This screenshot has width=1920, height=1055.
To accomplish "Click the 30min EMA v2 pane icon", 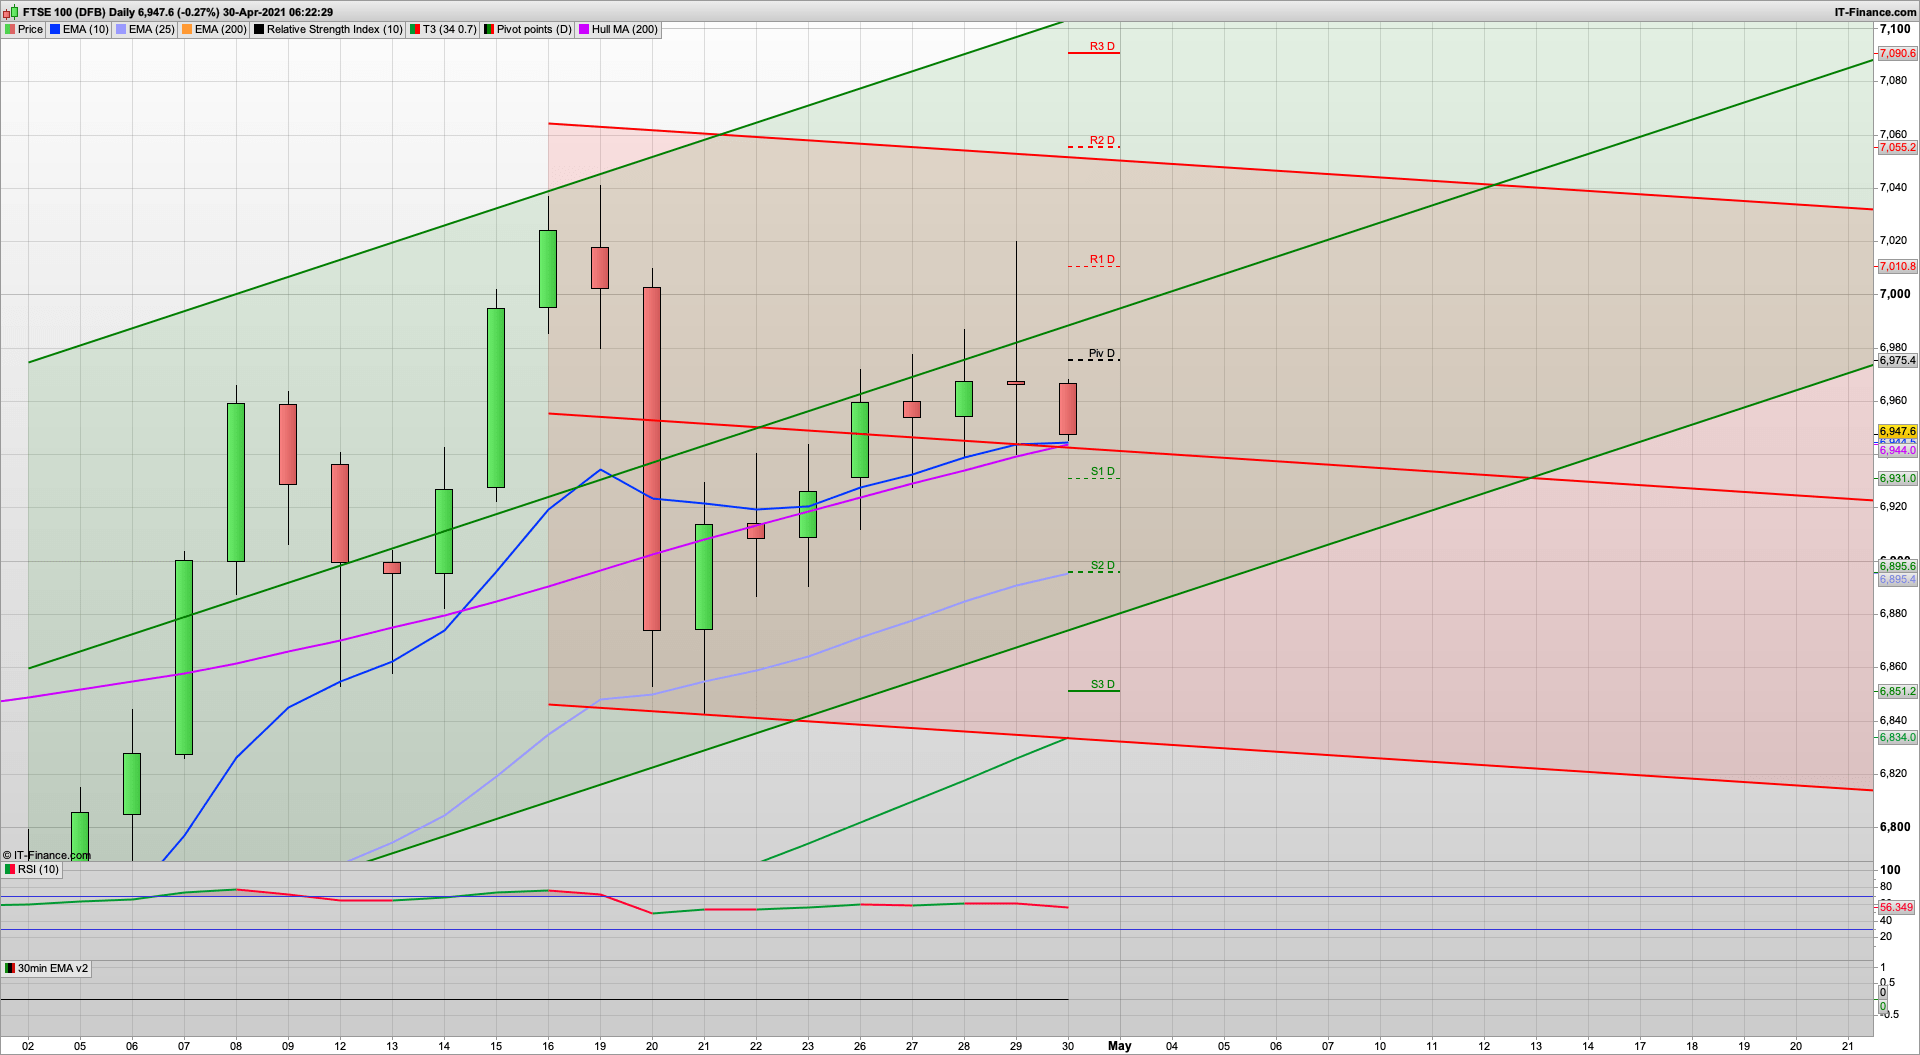I will 8,968.
